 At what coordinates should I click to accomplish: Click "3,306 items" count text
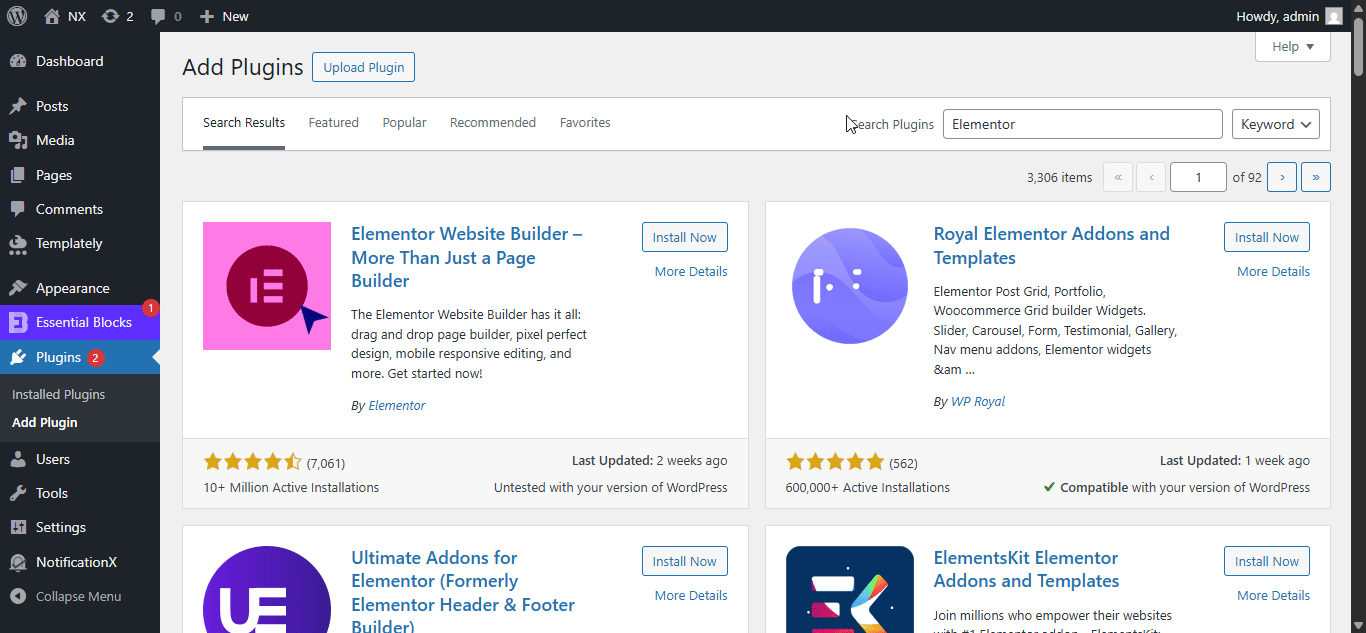pos(1059,178)
